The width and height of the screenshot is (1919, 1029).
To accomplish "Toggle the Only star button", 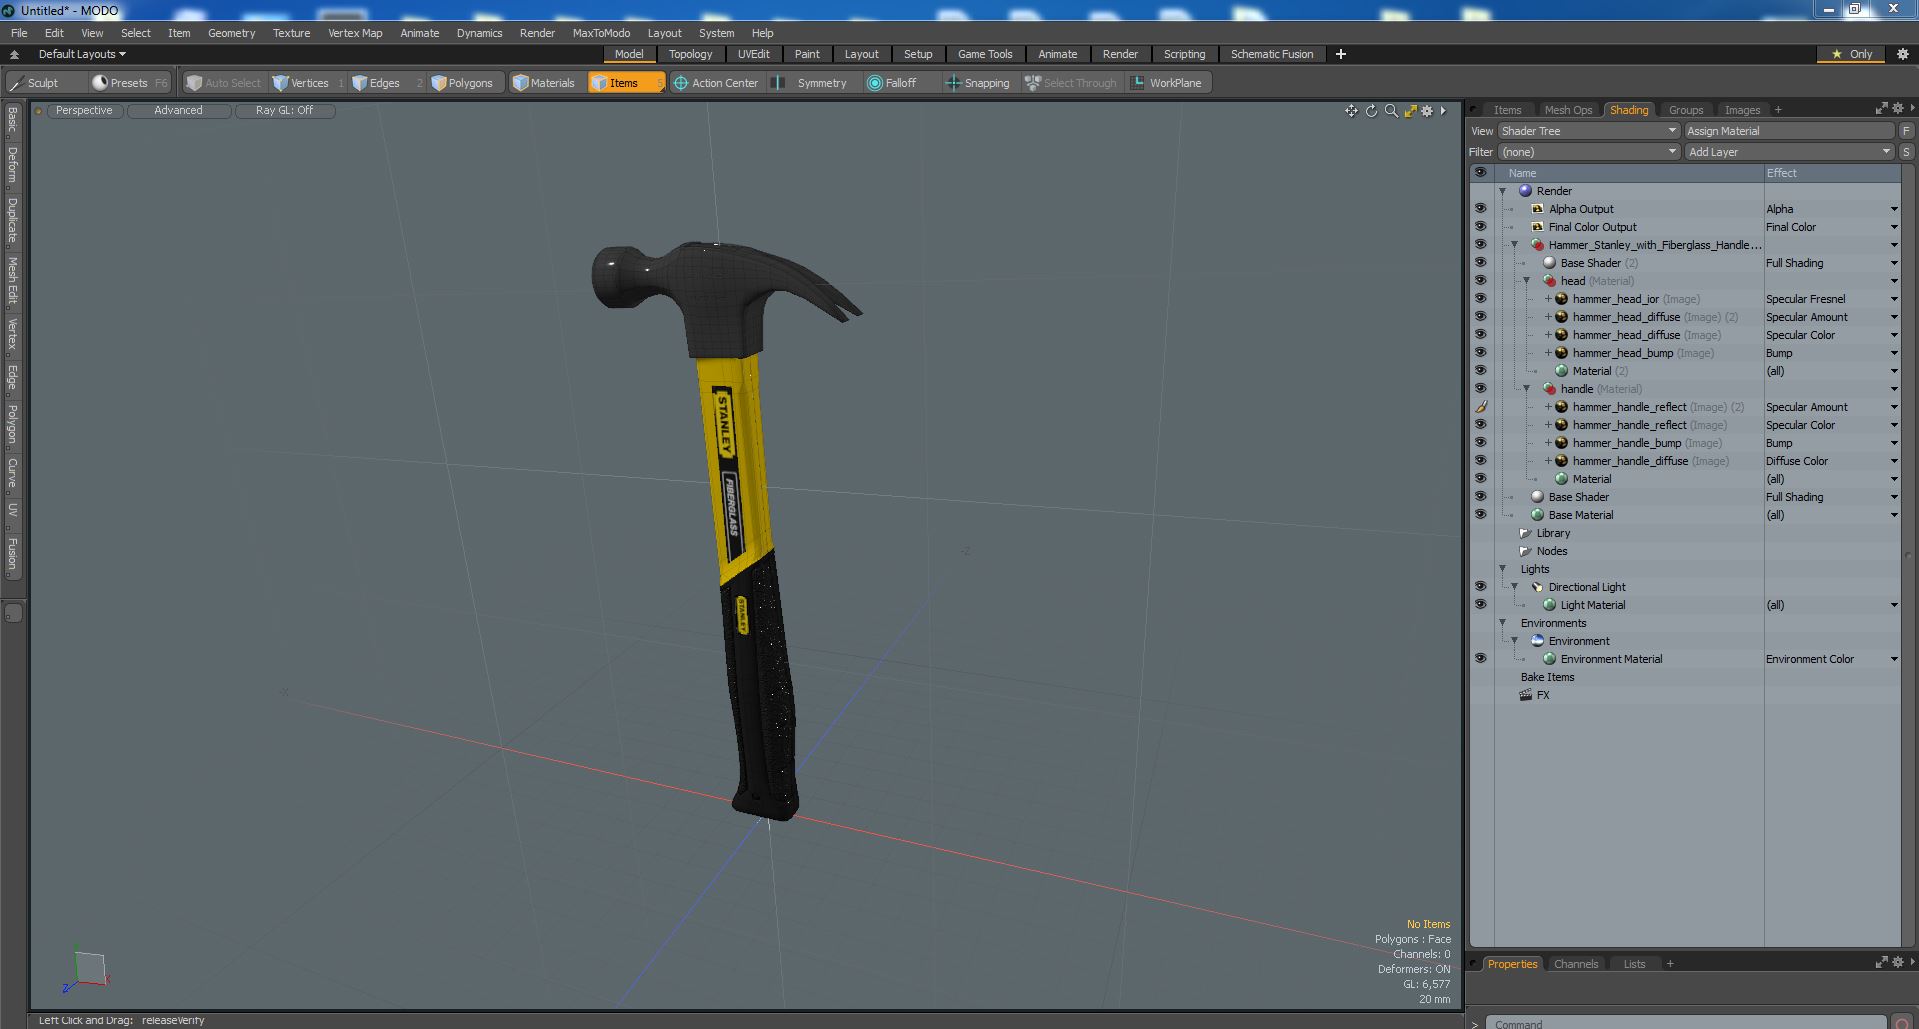I will [1852, 54].
